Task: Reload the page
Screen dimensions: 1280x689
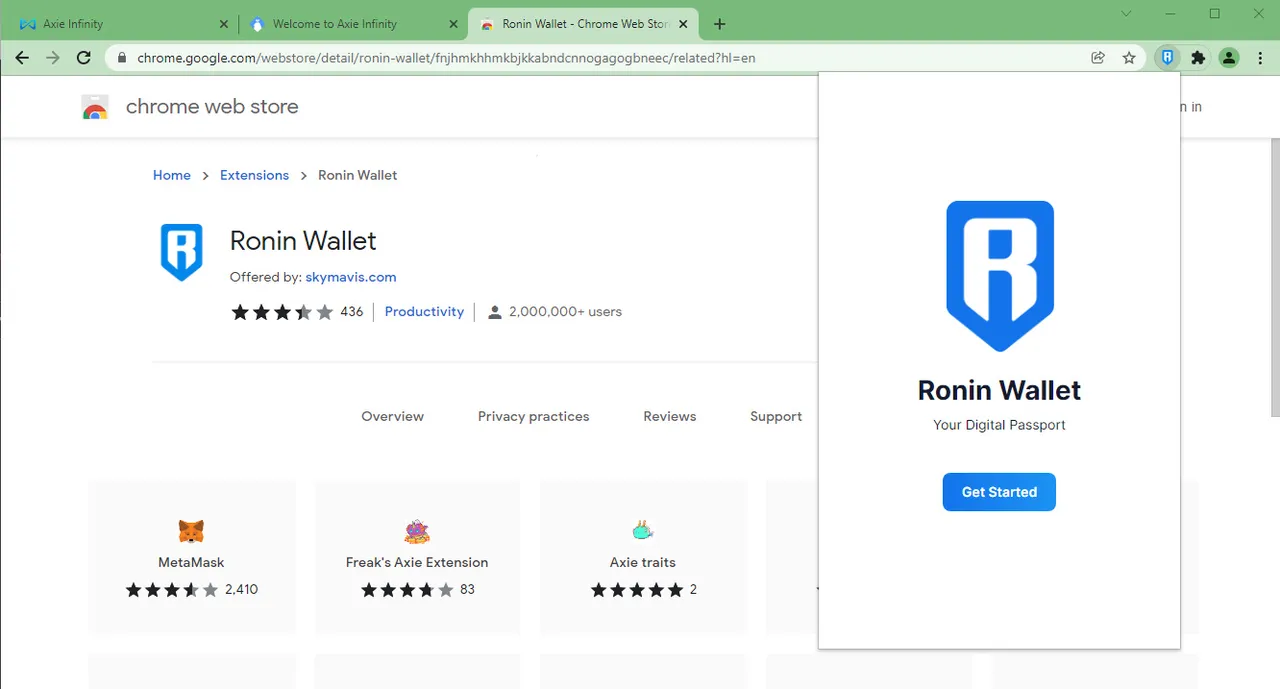Action: click(x=84, y=58)
